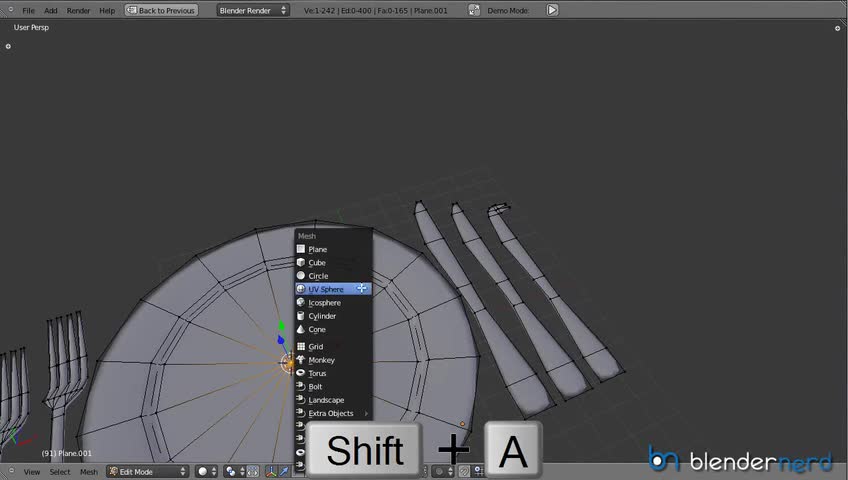The height and width of the screenshot is (480, 848).
Task: Open the Help menu
Action: point(107,10)
